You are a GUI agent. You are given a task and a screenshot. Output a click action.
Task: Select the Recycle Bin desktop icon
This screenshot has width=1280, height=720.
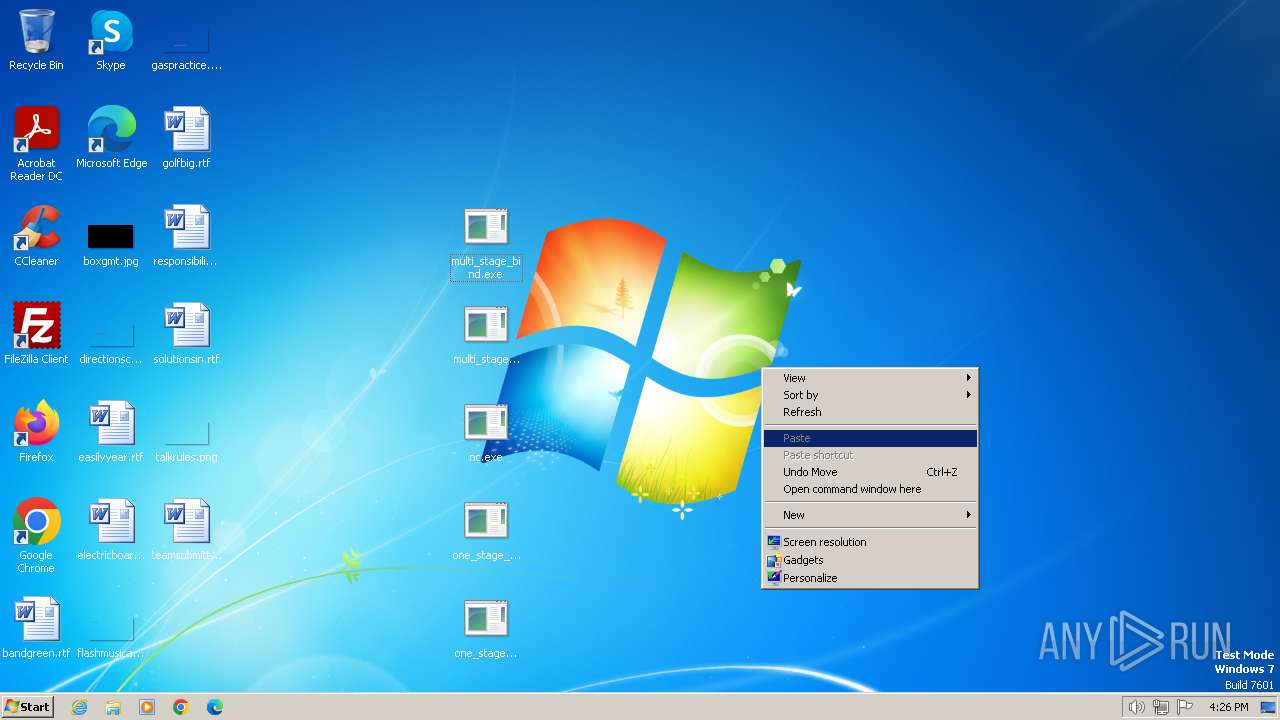click(x=36, y=40)
